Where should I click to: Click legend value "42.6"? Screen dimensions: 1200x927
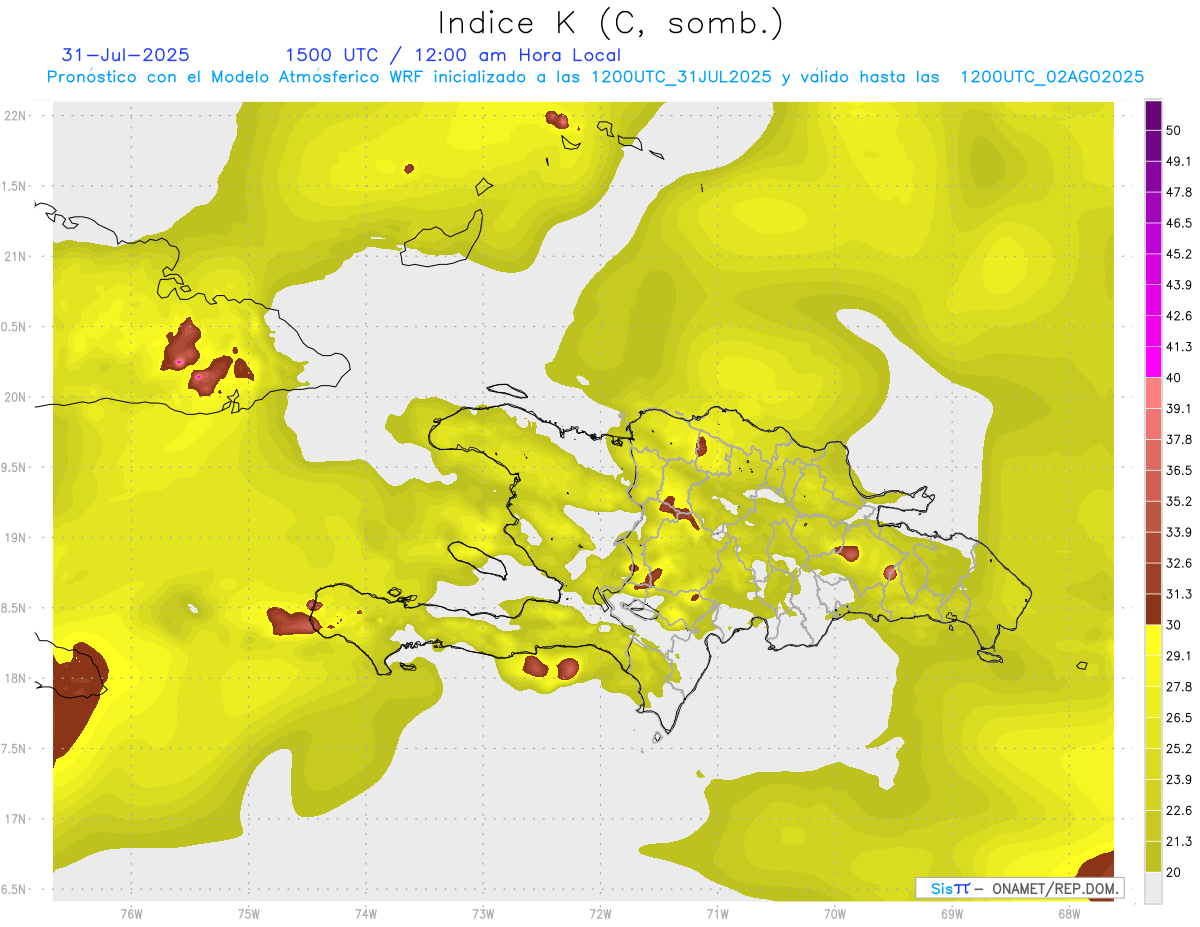1179,316
